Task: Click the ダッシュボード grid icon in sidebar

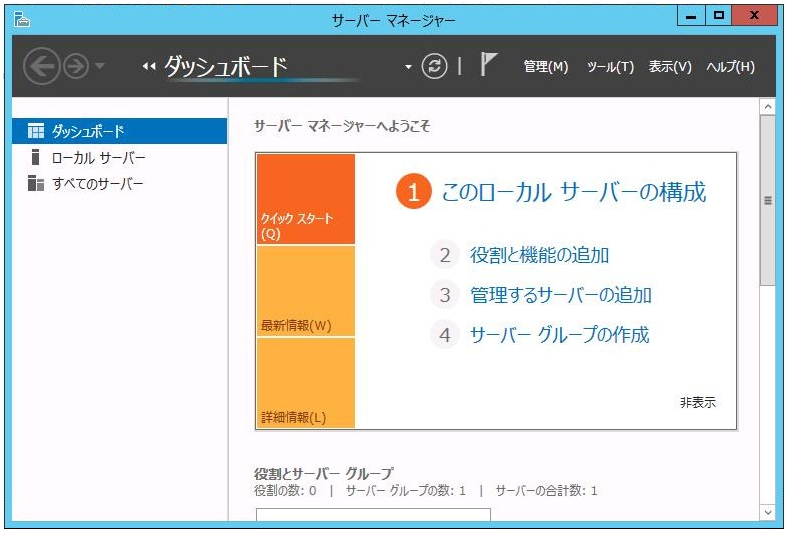Action: tap(36, 131)
